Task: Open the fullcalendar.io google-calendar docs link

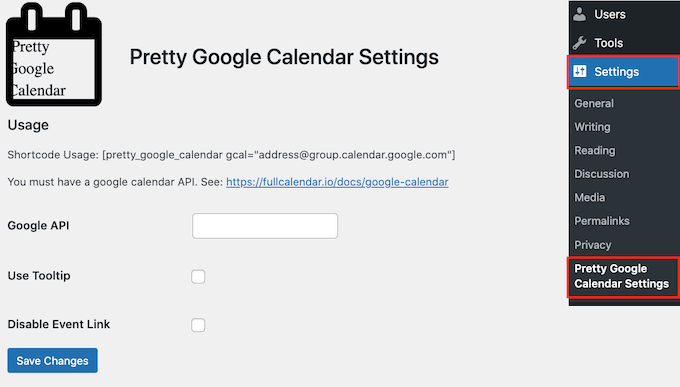Action: click(x=337, y=182)
